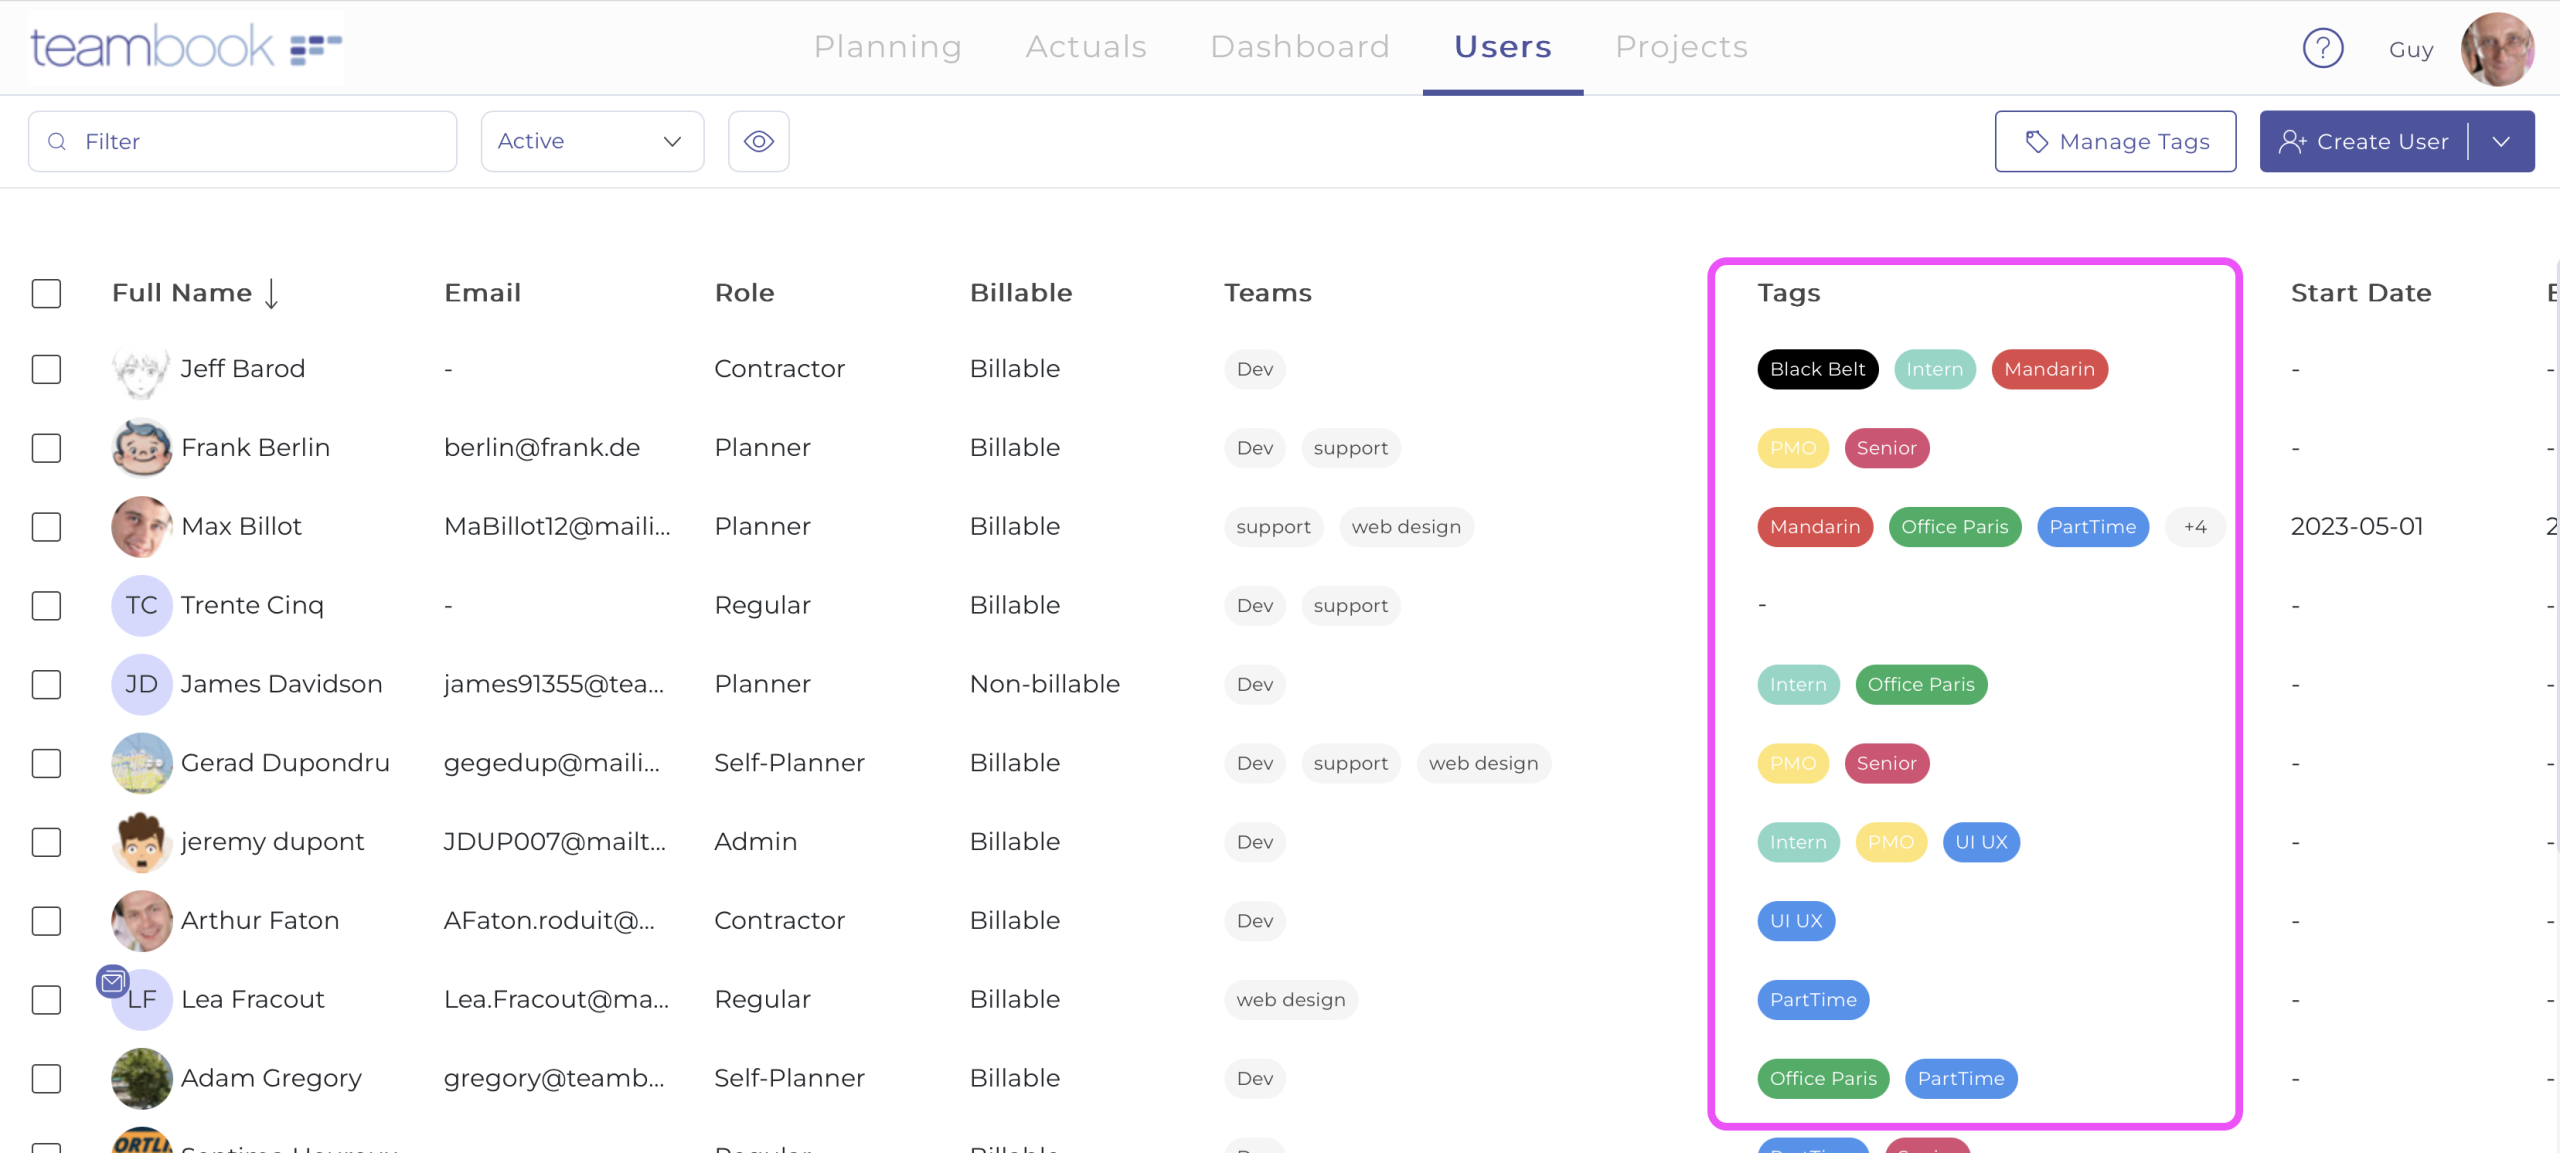Click the Full Name sort arrow
2560x1153 pixels.
click(272, 293)
